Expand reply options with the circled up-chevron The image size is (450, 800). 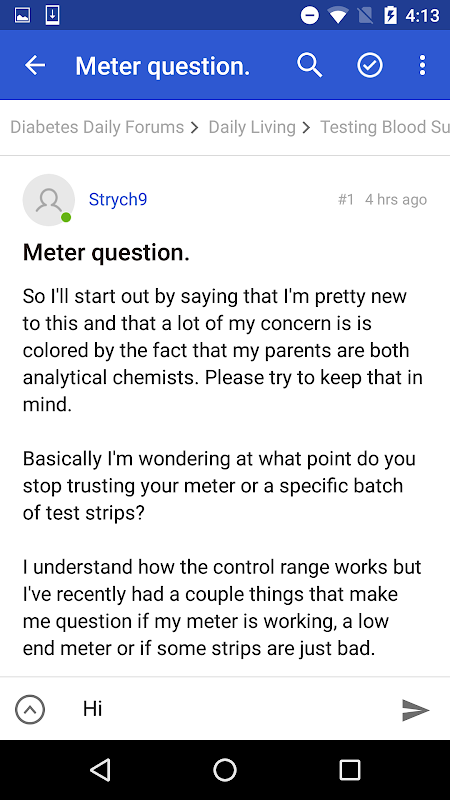point(30,710)
